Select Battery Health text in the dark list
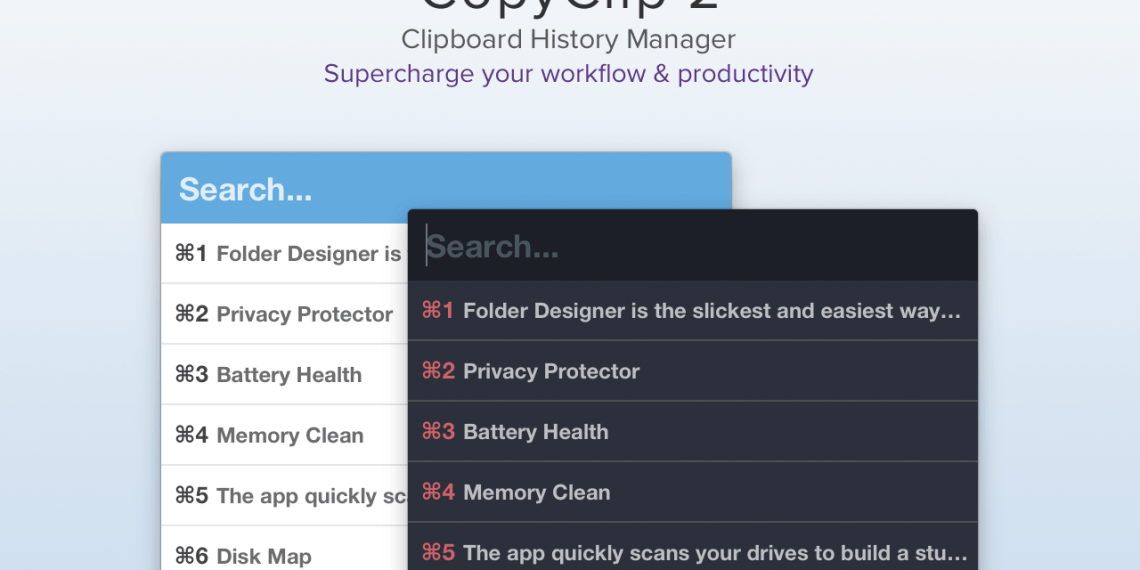1140x570 pixels. tap(535, 432)
